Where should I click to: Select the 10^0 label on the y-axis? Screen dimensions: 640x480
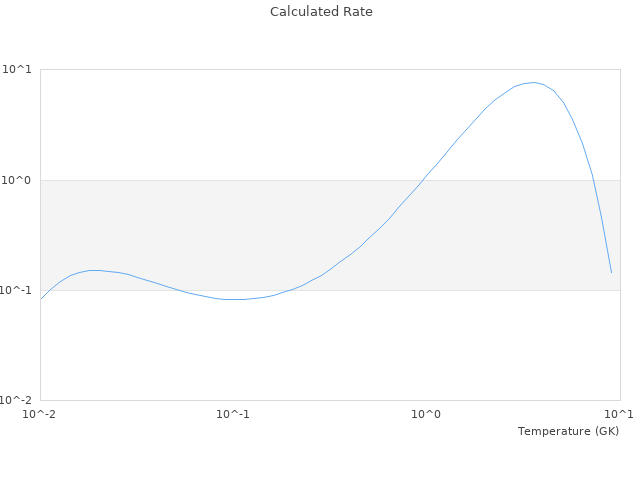(19, 180)
